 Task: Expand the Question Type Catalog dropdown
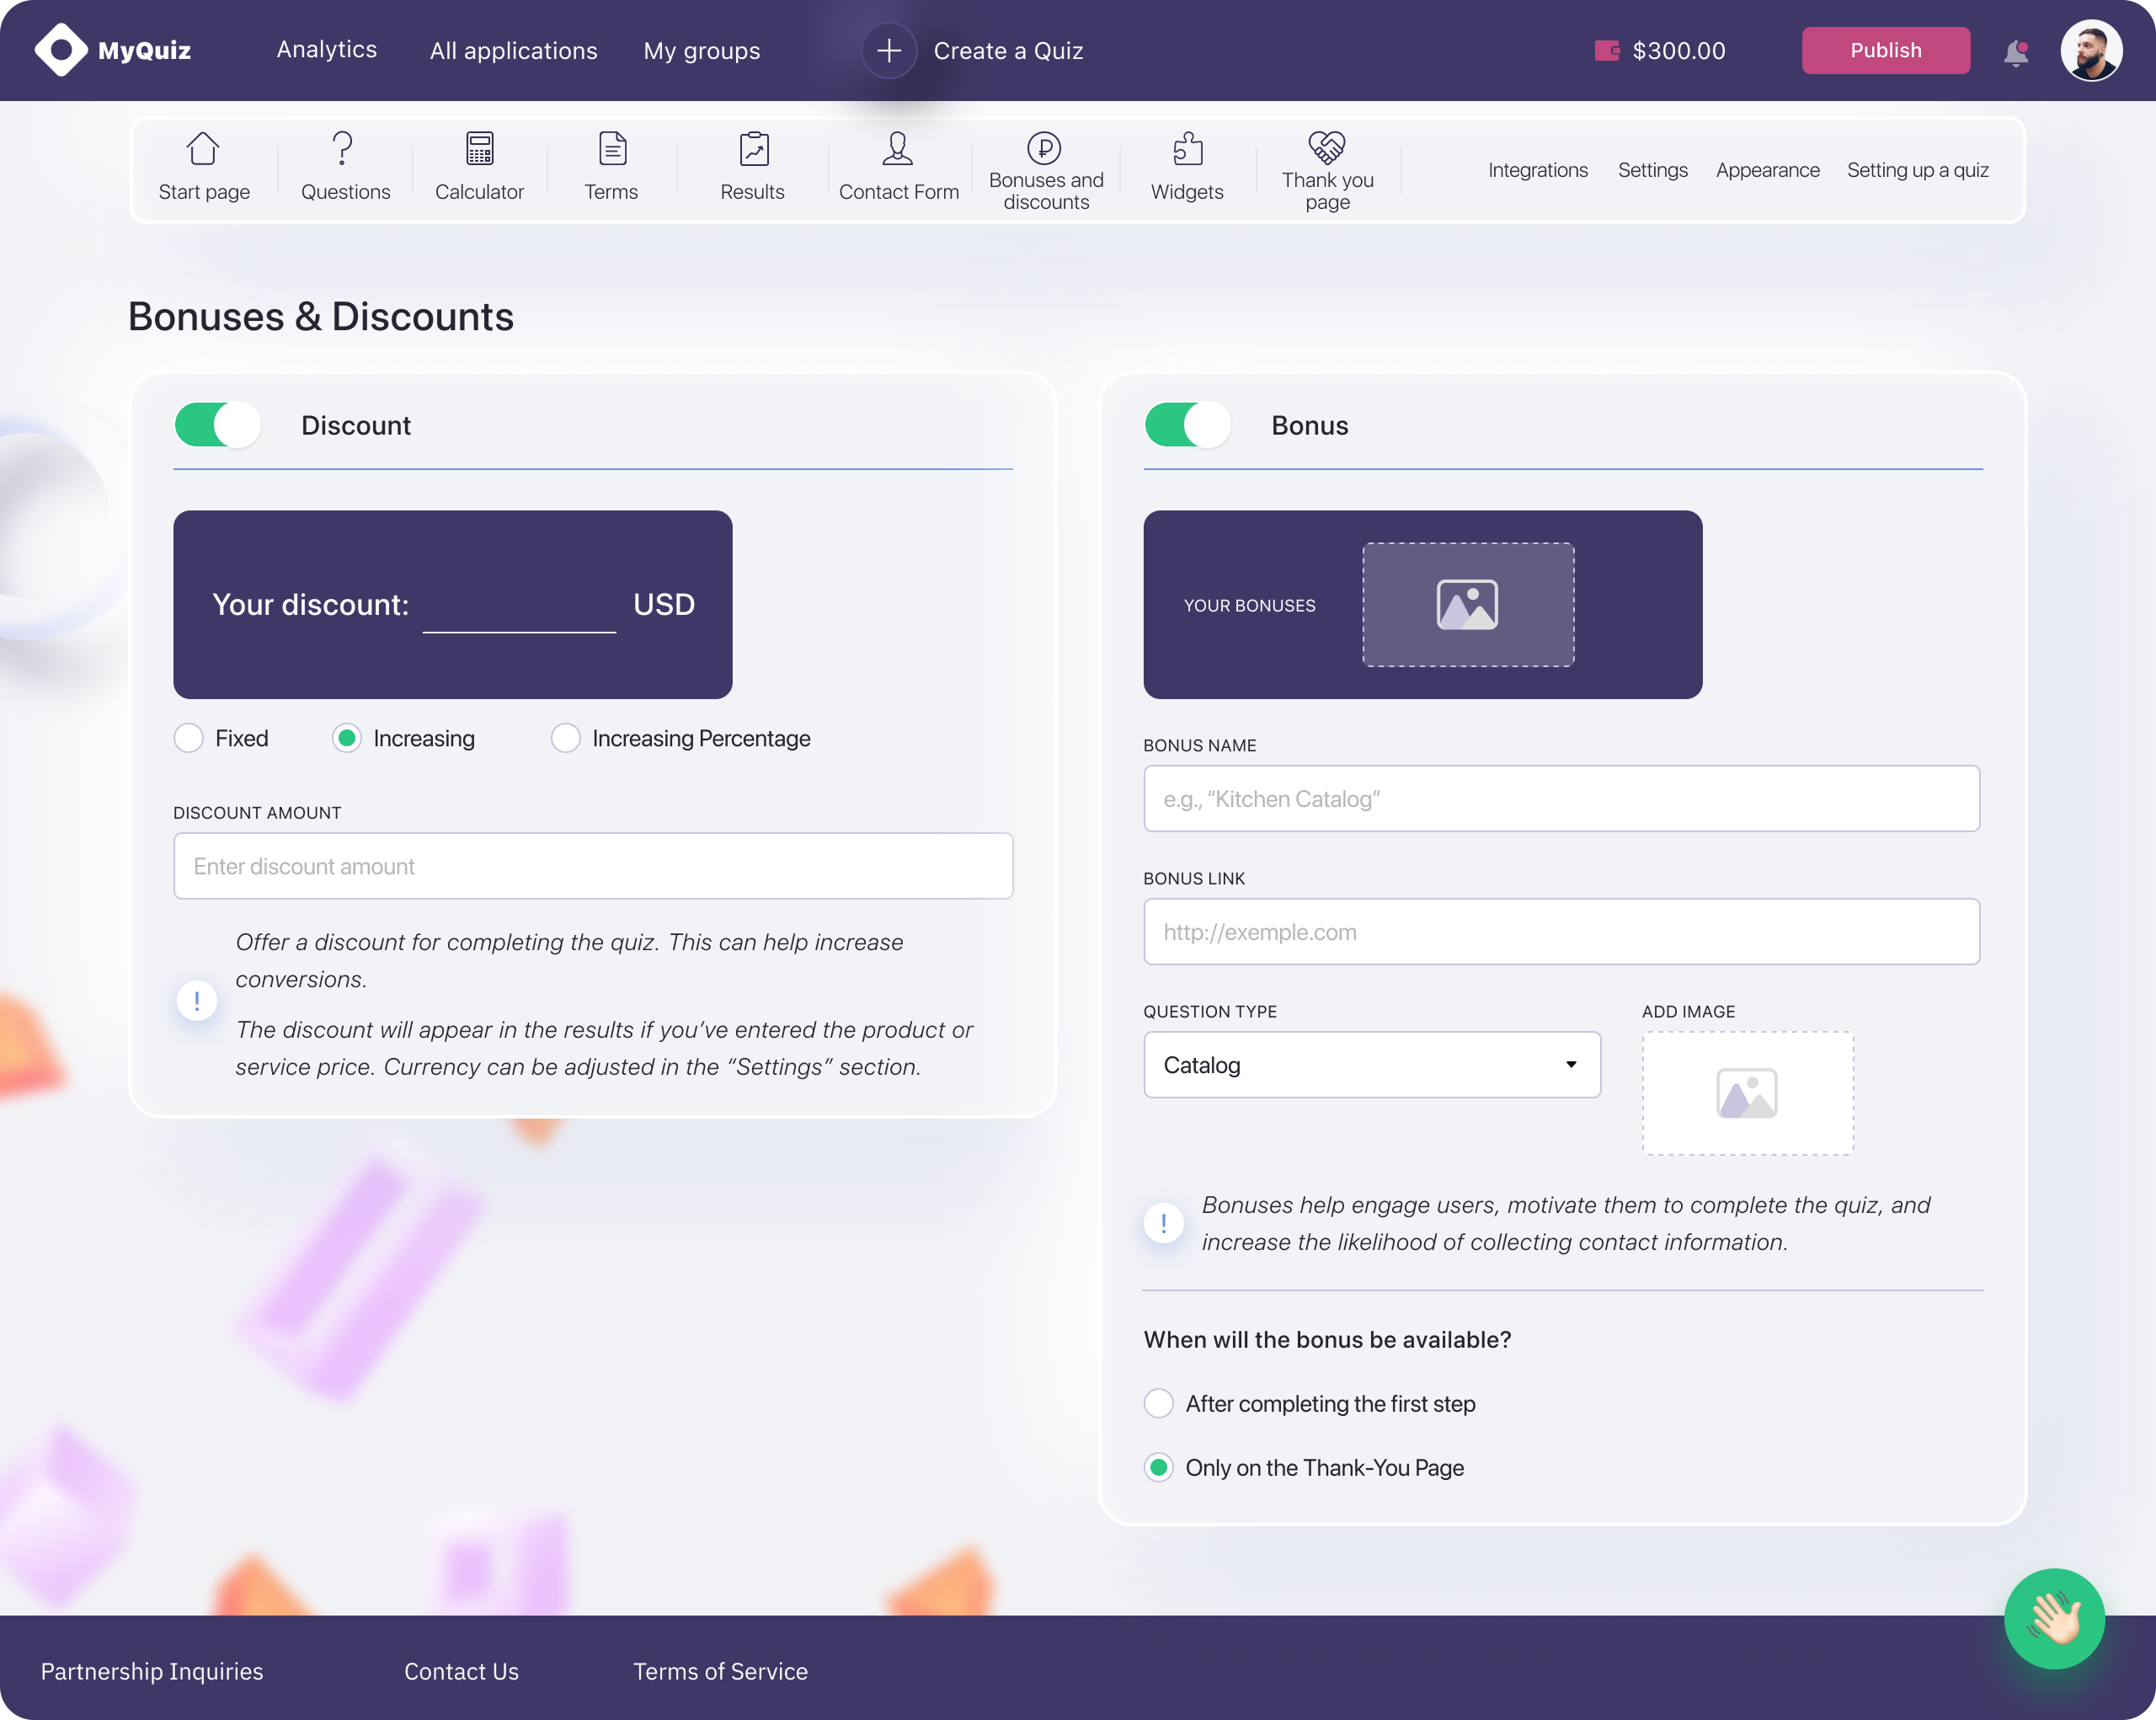point(1371,1065)
